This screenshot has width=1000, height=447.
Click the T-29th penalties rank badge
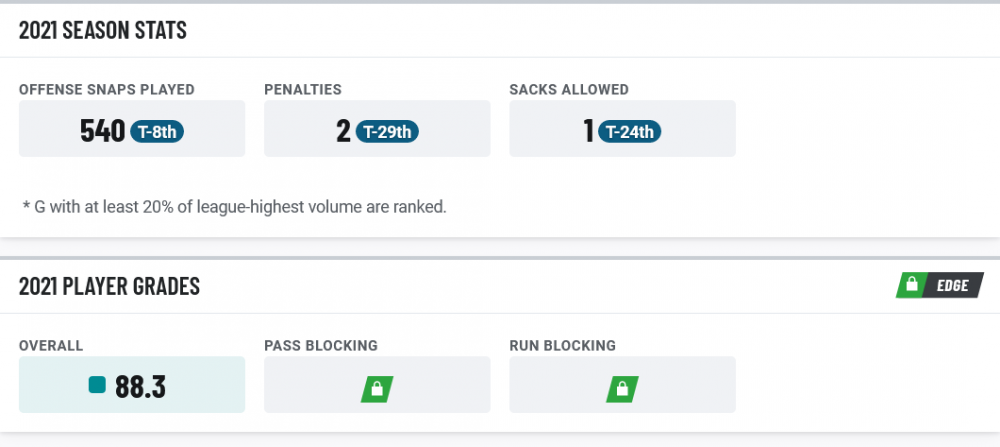387,132
